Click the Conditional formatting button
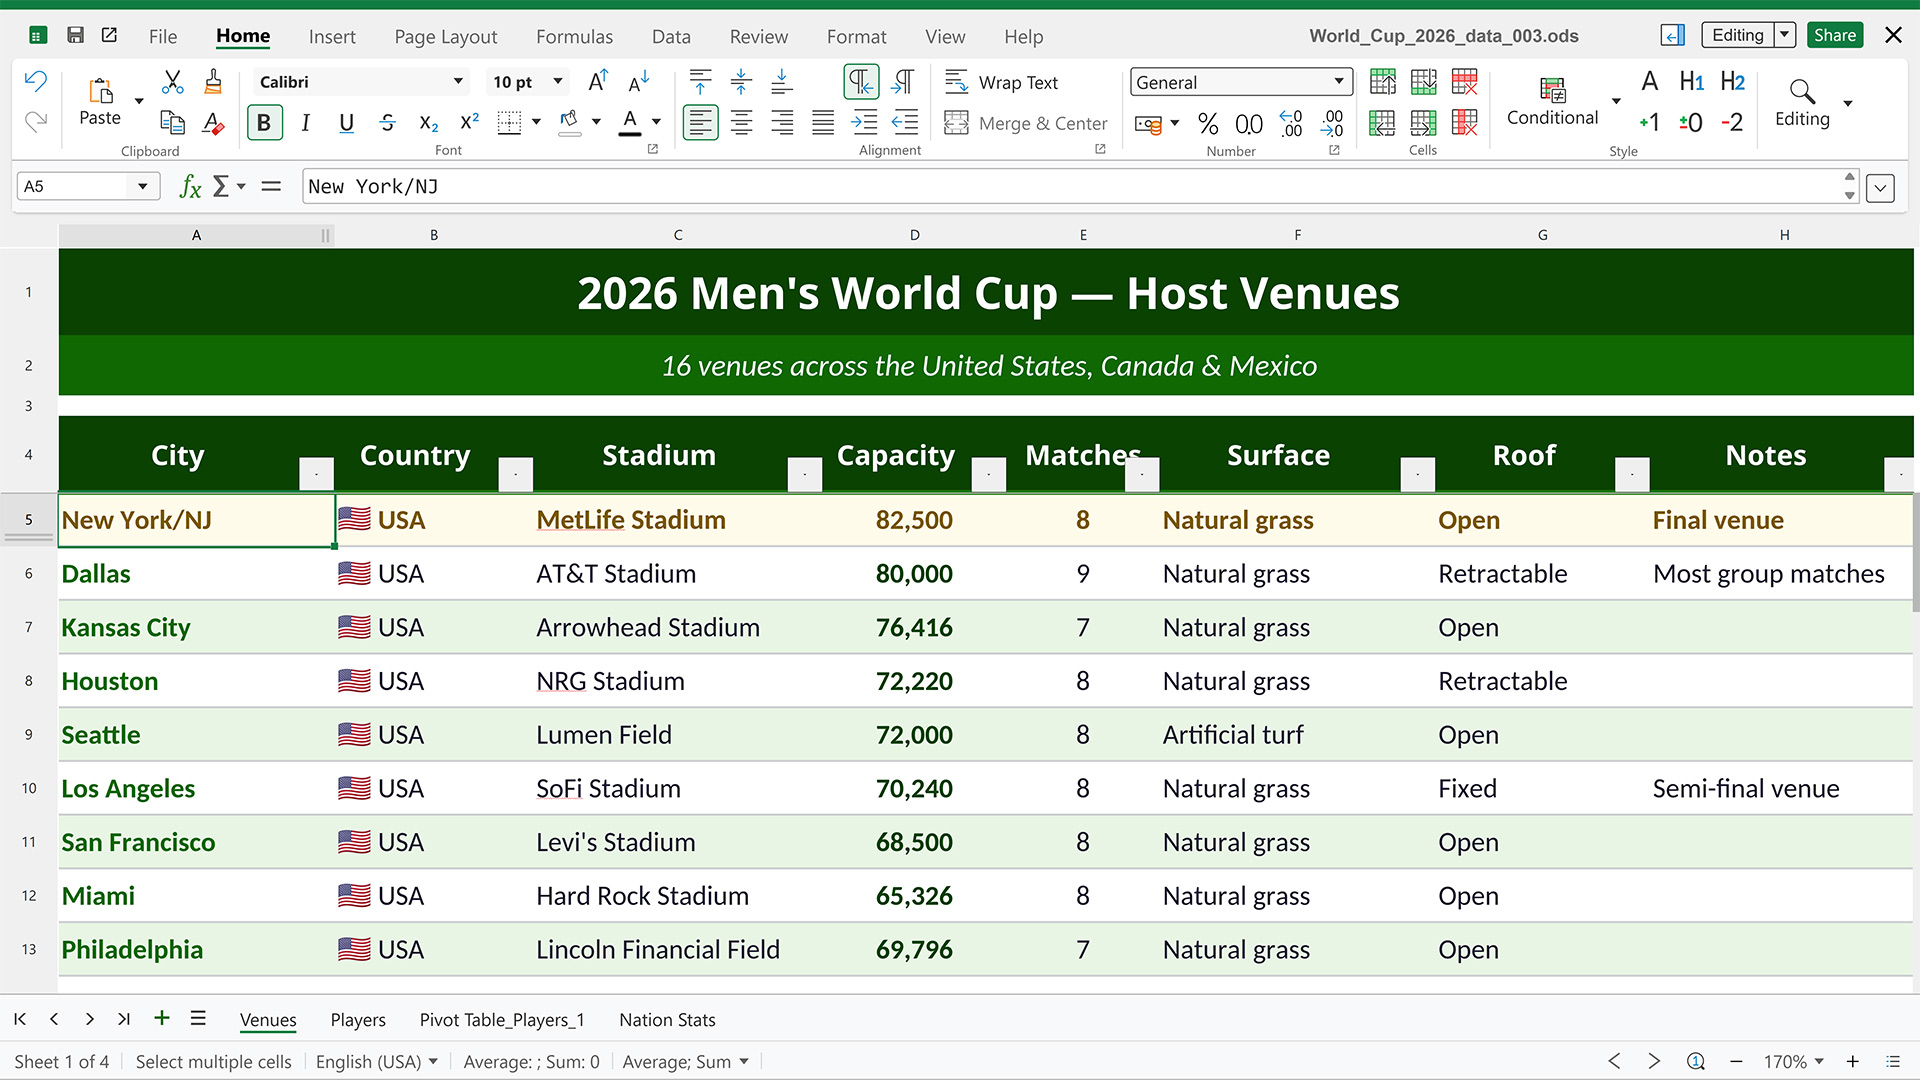This screenshot has height=1080, width=1920. point(1553,102)
